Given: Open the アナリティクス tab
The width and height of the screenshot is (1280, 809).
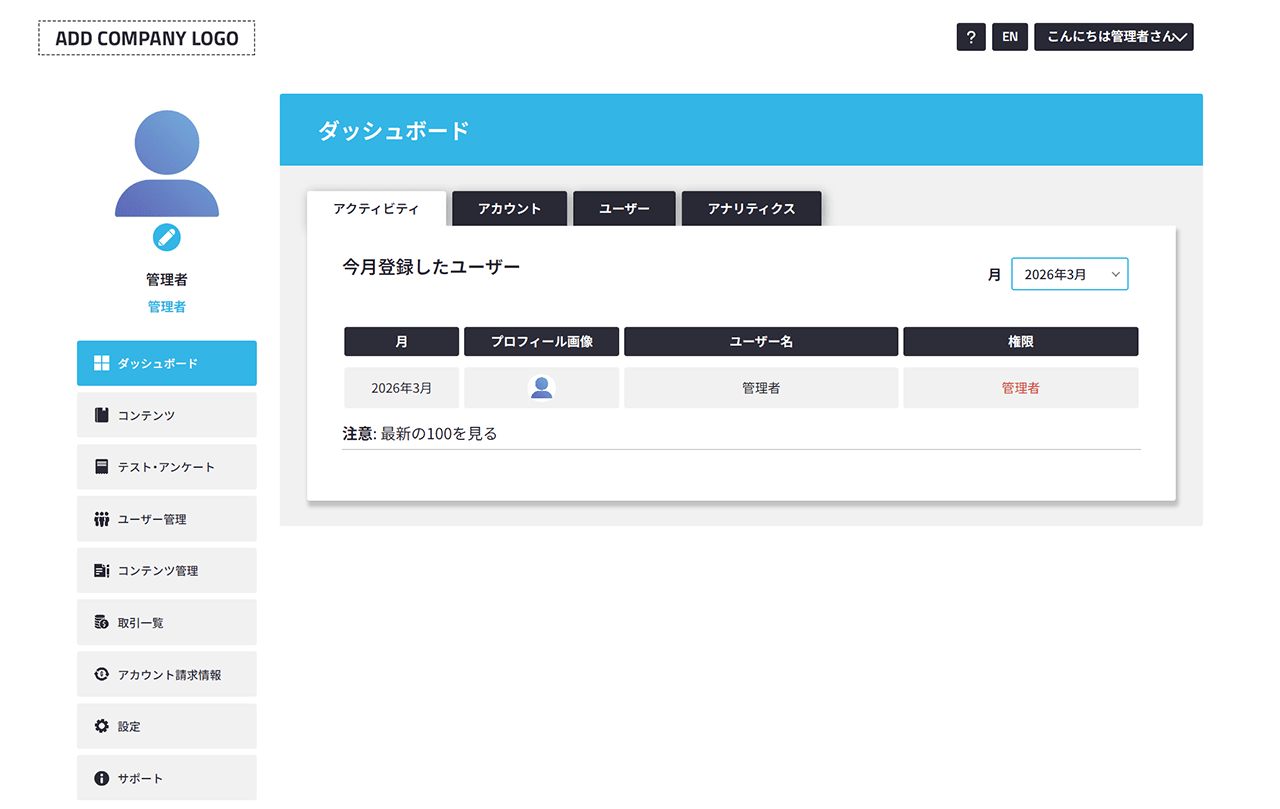Looking at the screenshot, I should tap(751, 208).
